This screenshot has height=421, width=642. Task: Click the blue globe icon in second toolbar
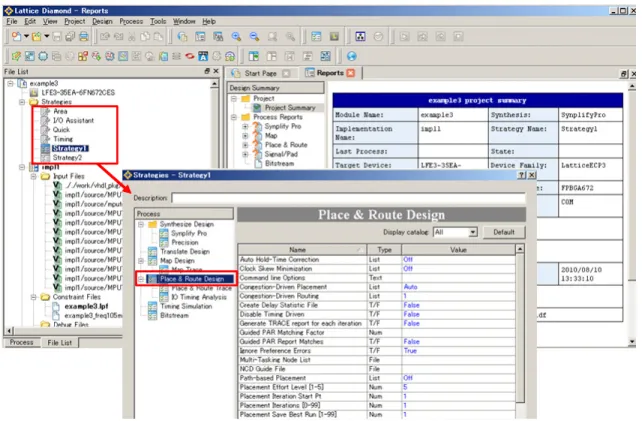(351, 56)
